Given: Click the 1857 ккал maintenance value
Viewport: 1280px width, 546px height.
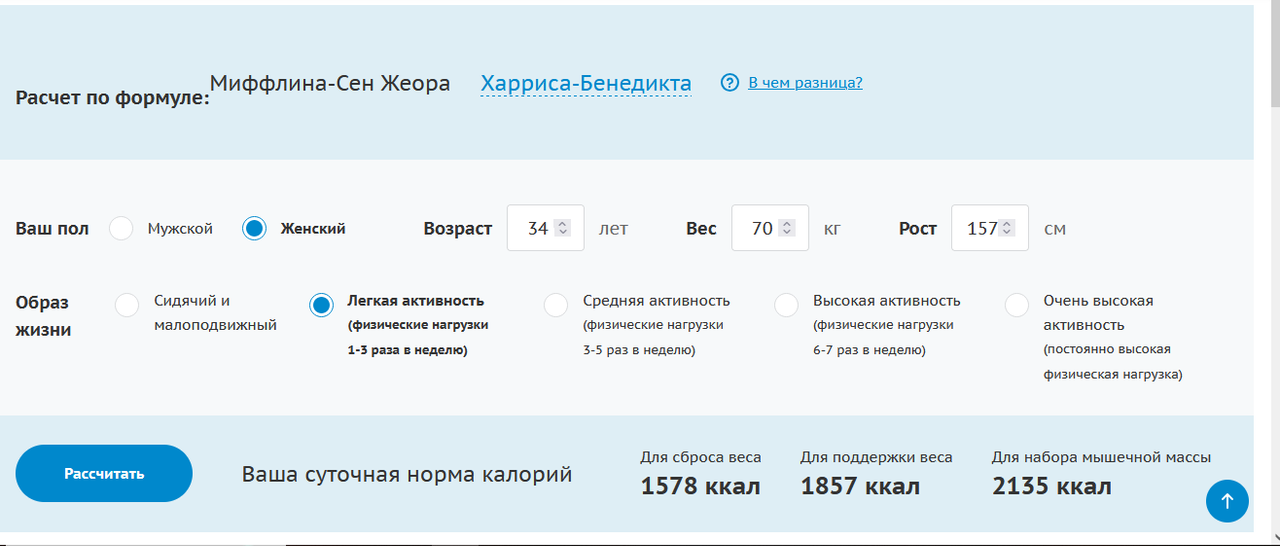Looking at the screenshot, I should 860,487.
